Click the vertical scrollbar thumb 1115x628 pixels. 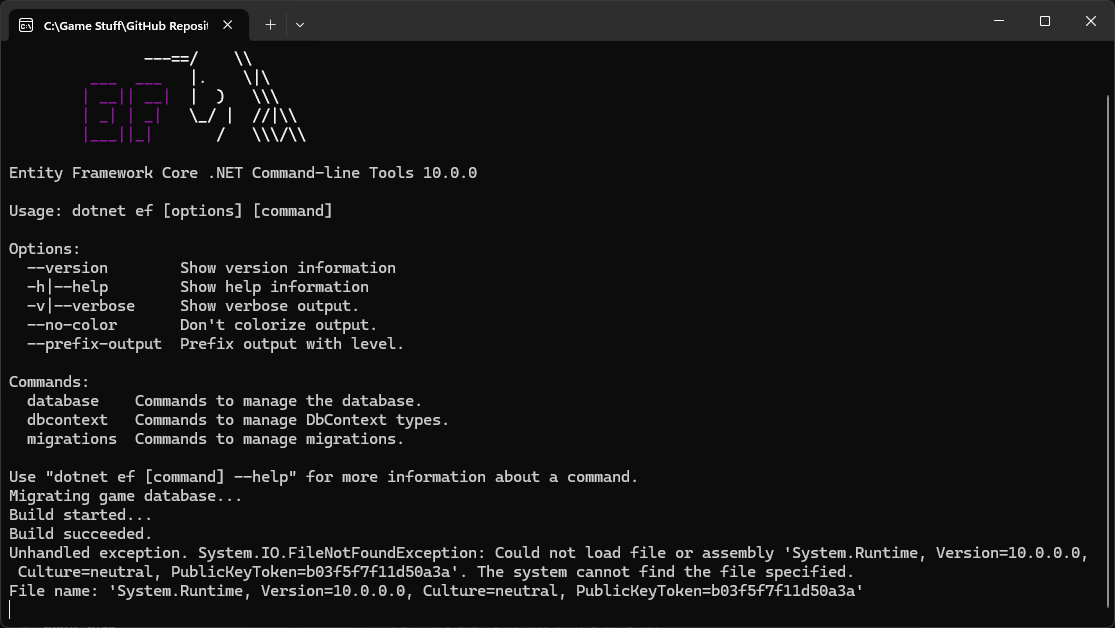click(1108, 350)
